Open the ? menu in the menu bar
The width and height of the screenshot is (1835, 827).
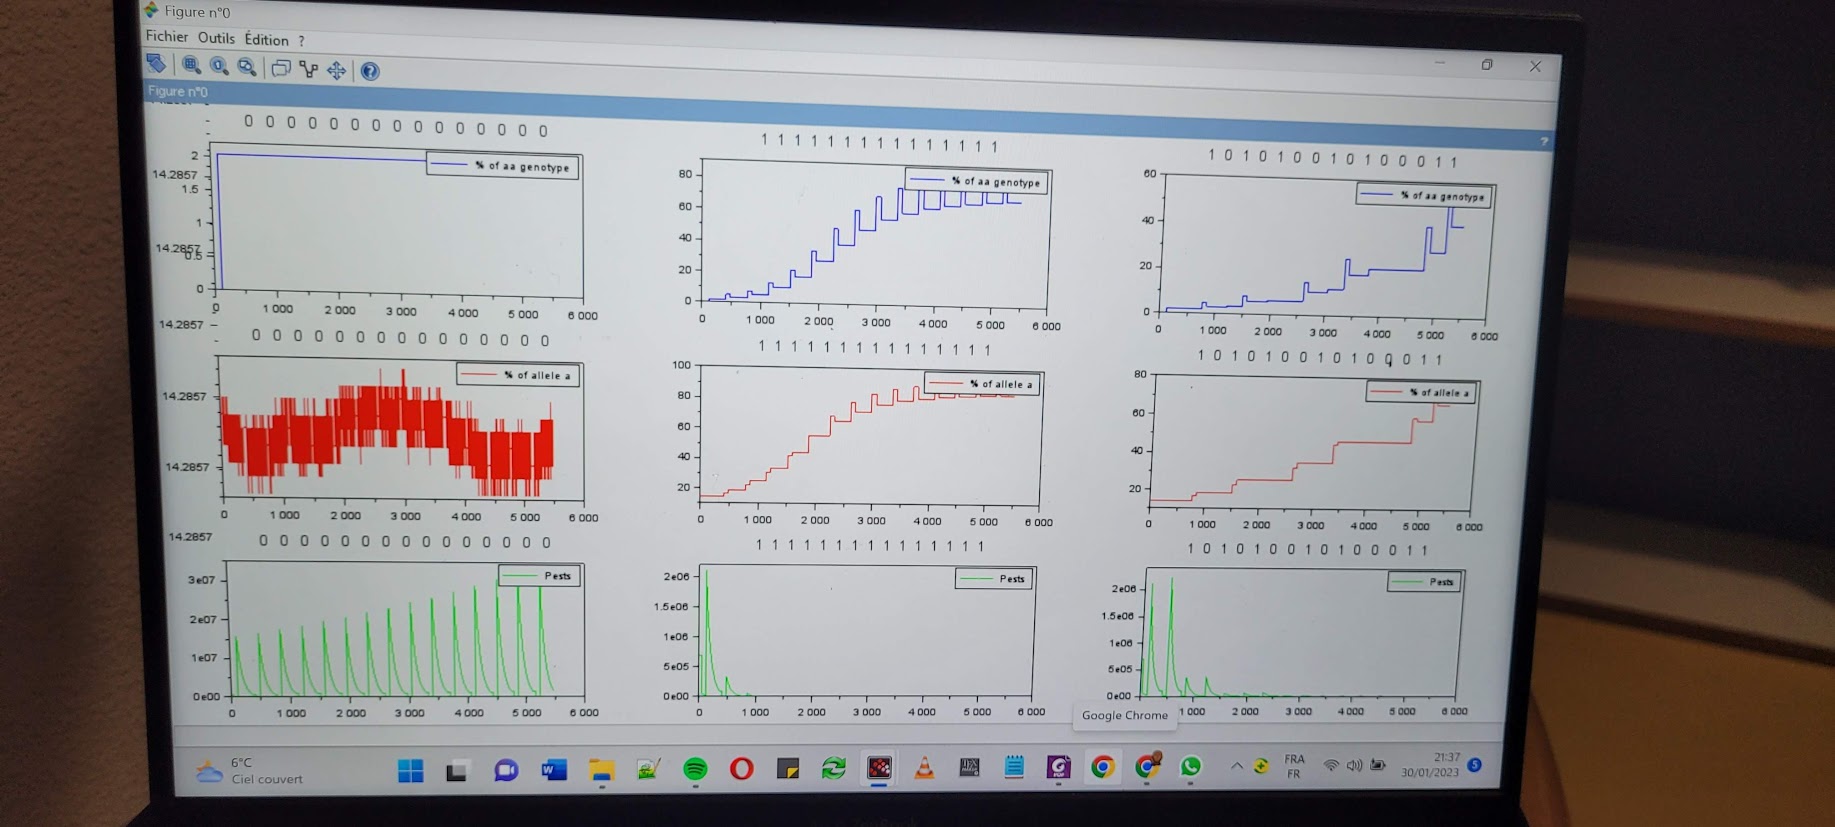[x=301, y=41]
